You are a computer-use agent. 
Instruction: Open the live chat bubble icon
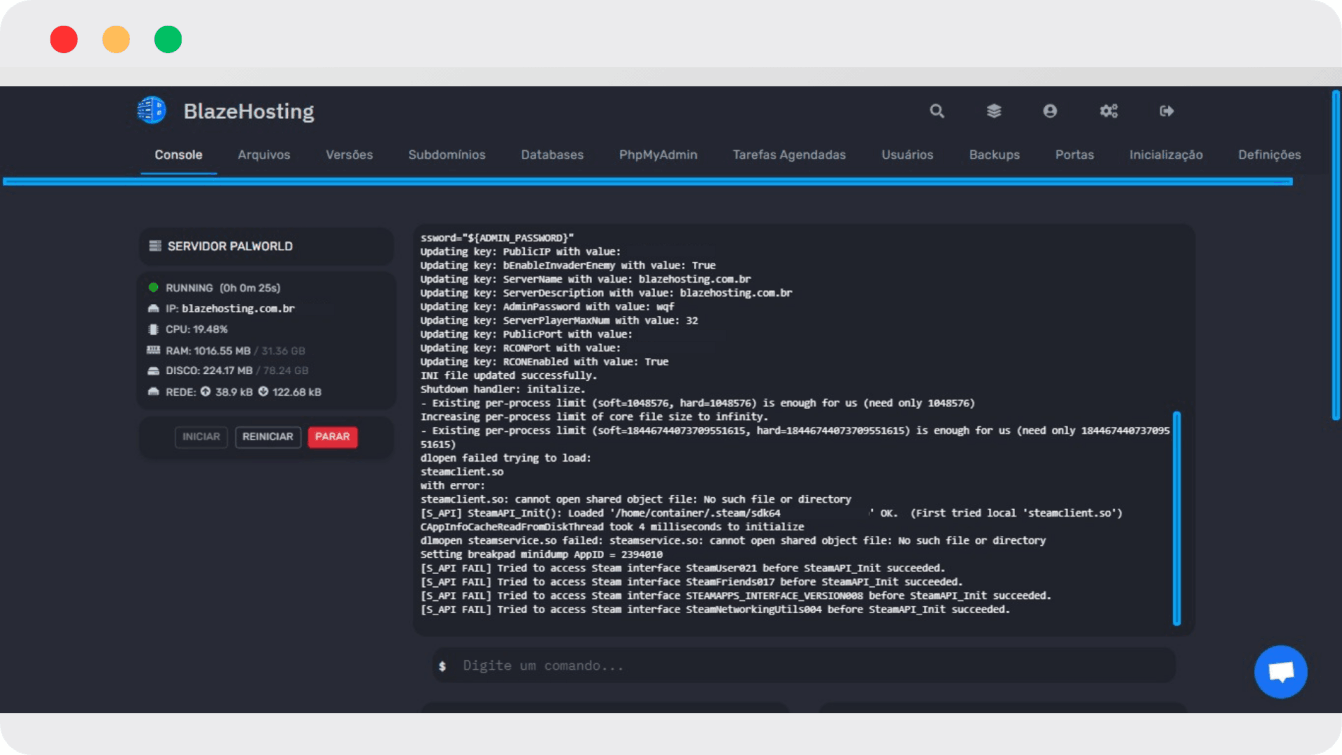pyautogui.click(x=1281, y=671)
